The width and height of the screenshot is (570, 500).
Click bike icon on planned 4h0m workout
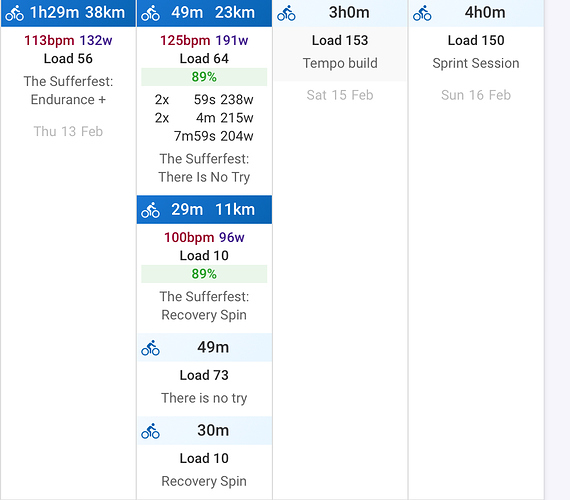[x=422, y=13]
